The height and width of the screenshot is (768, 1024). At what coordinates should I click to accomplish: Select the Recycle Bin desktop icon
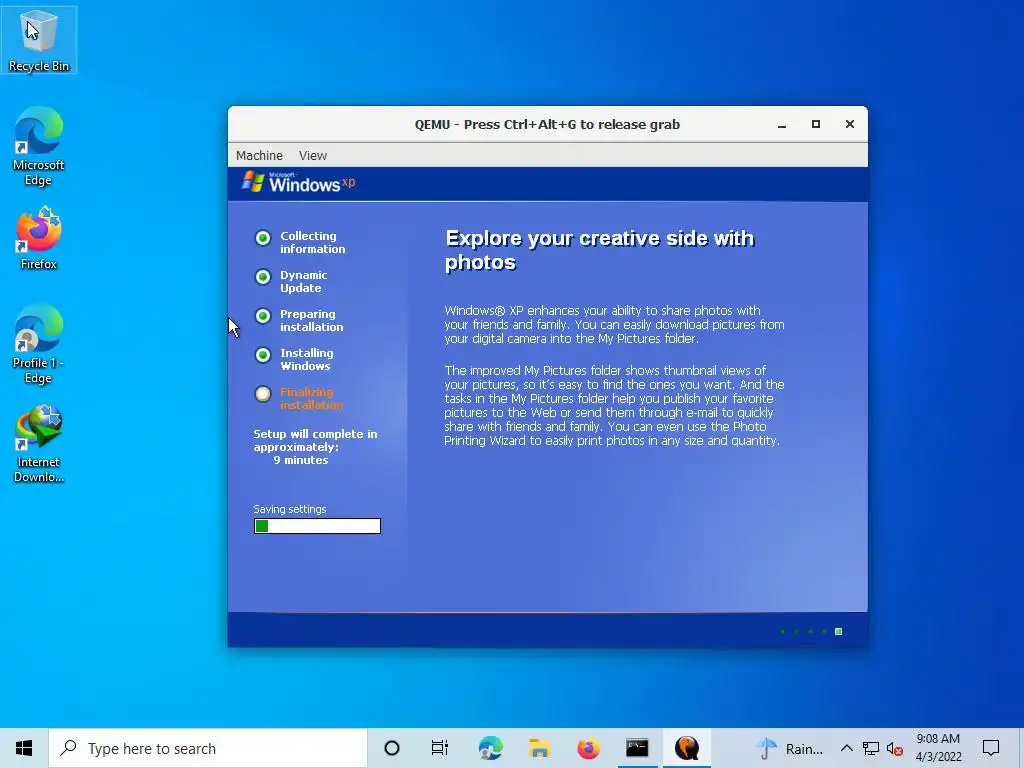[x=39, y=40]
